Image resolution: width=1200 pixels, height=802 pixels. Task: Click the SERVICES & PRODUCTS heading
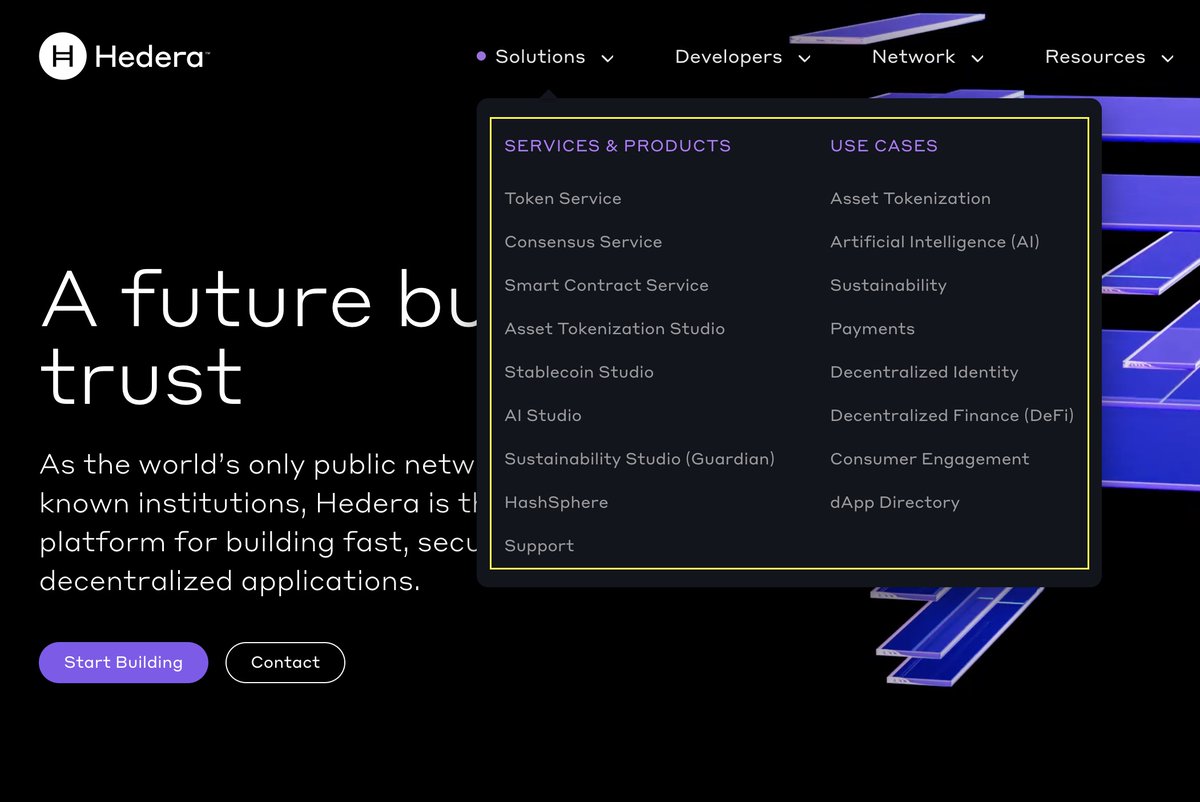[x=618, y=146]
